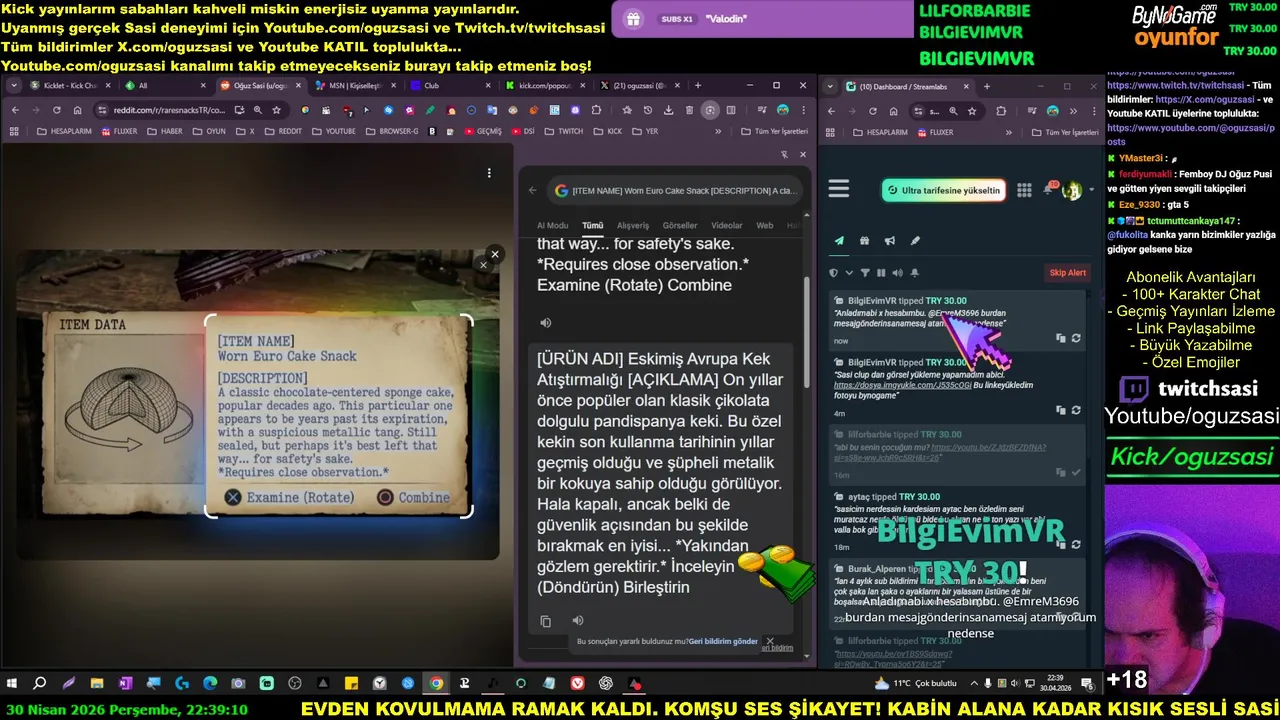Screen dimensions: 1280x720
Task: Pin the Google Lens side panel
Action: 784,155
